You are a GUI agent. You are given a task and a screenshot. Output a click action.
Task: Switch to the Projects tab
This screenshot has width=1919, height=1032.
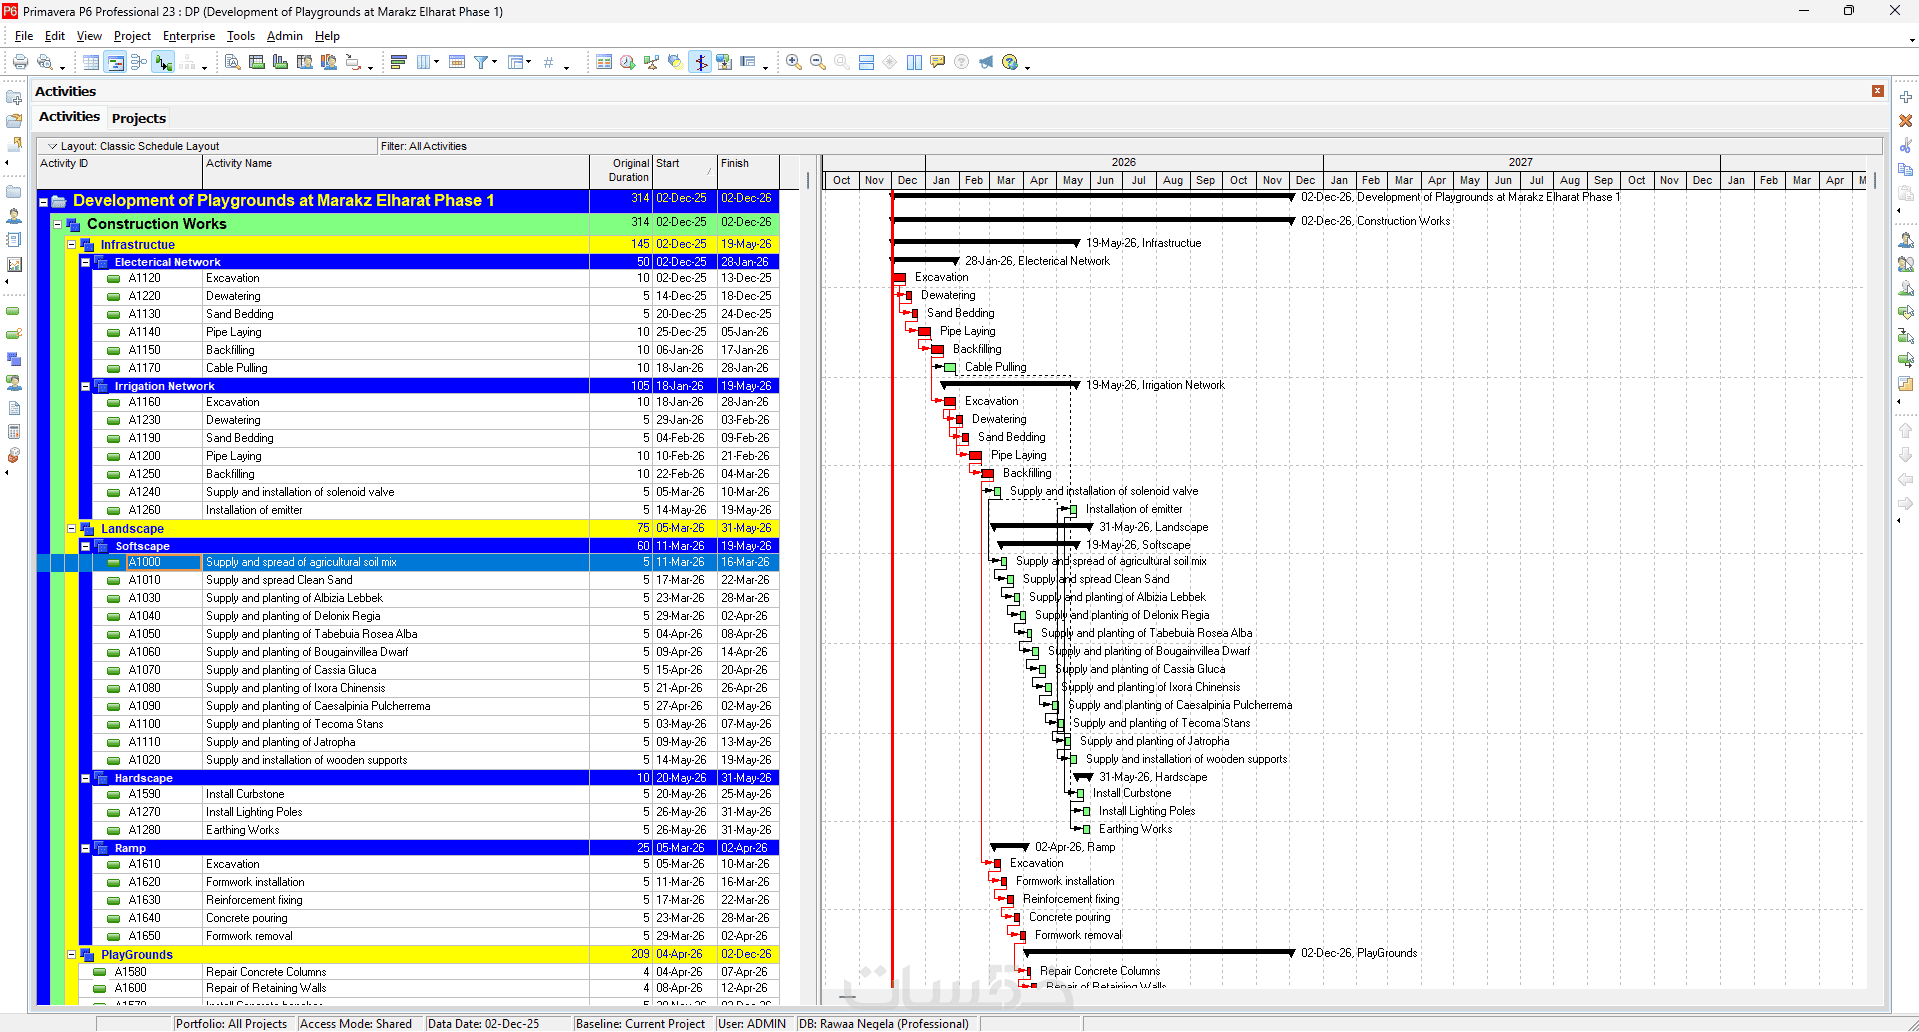tap(139, 118)
